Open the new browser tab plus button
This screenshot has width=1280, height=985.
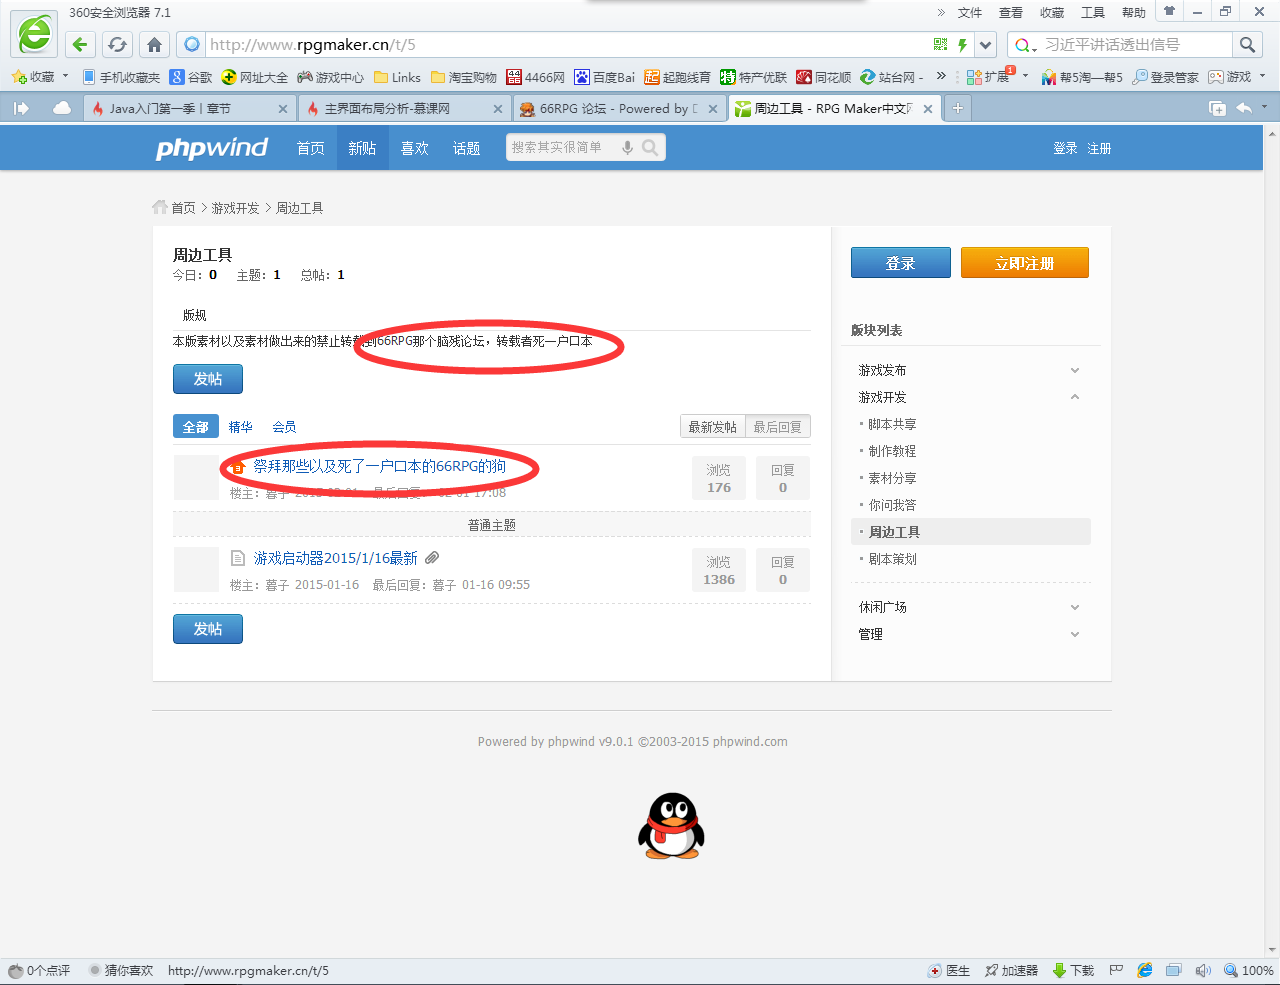point(957,108)
